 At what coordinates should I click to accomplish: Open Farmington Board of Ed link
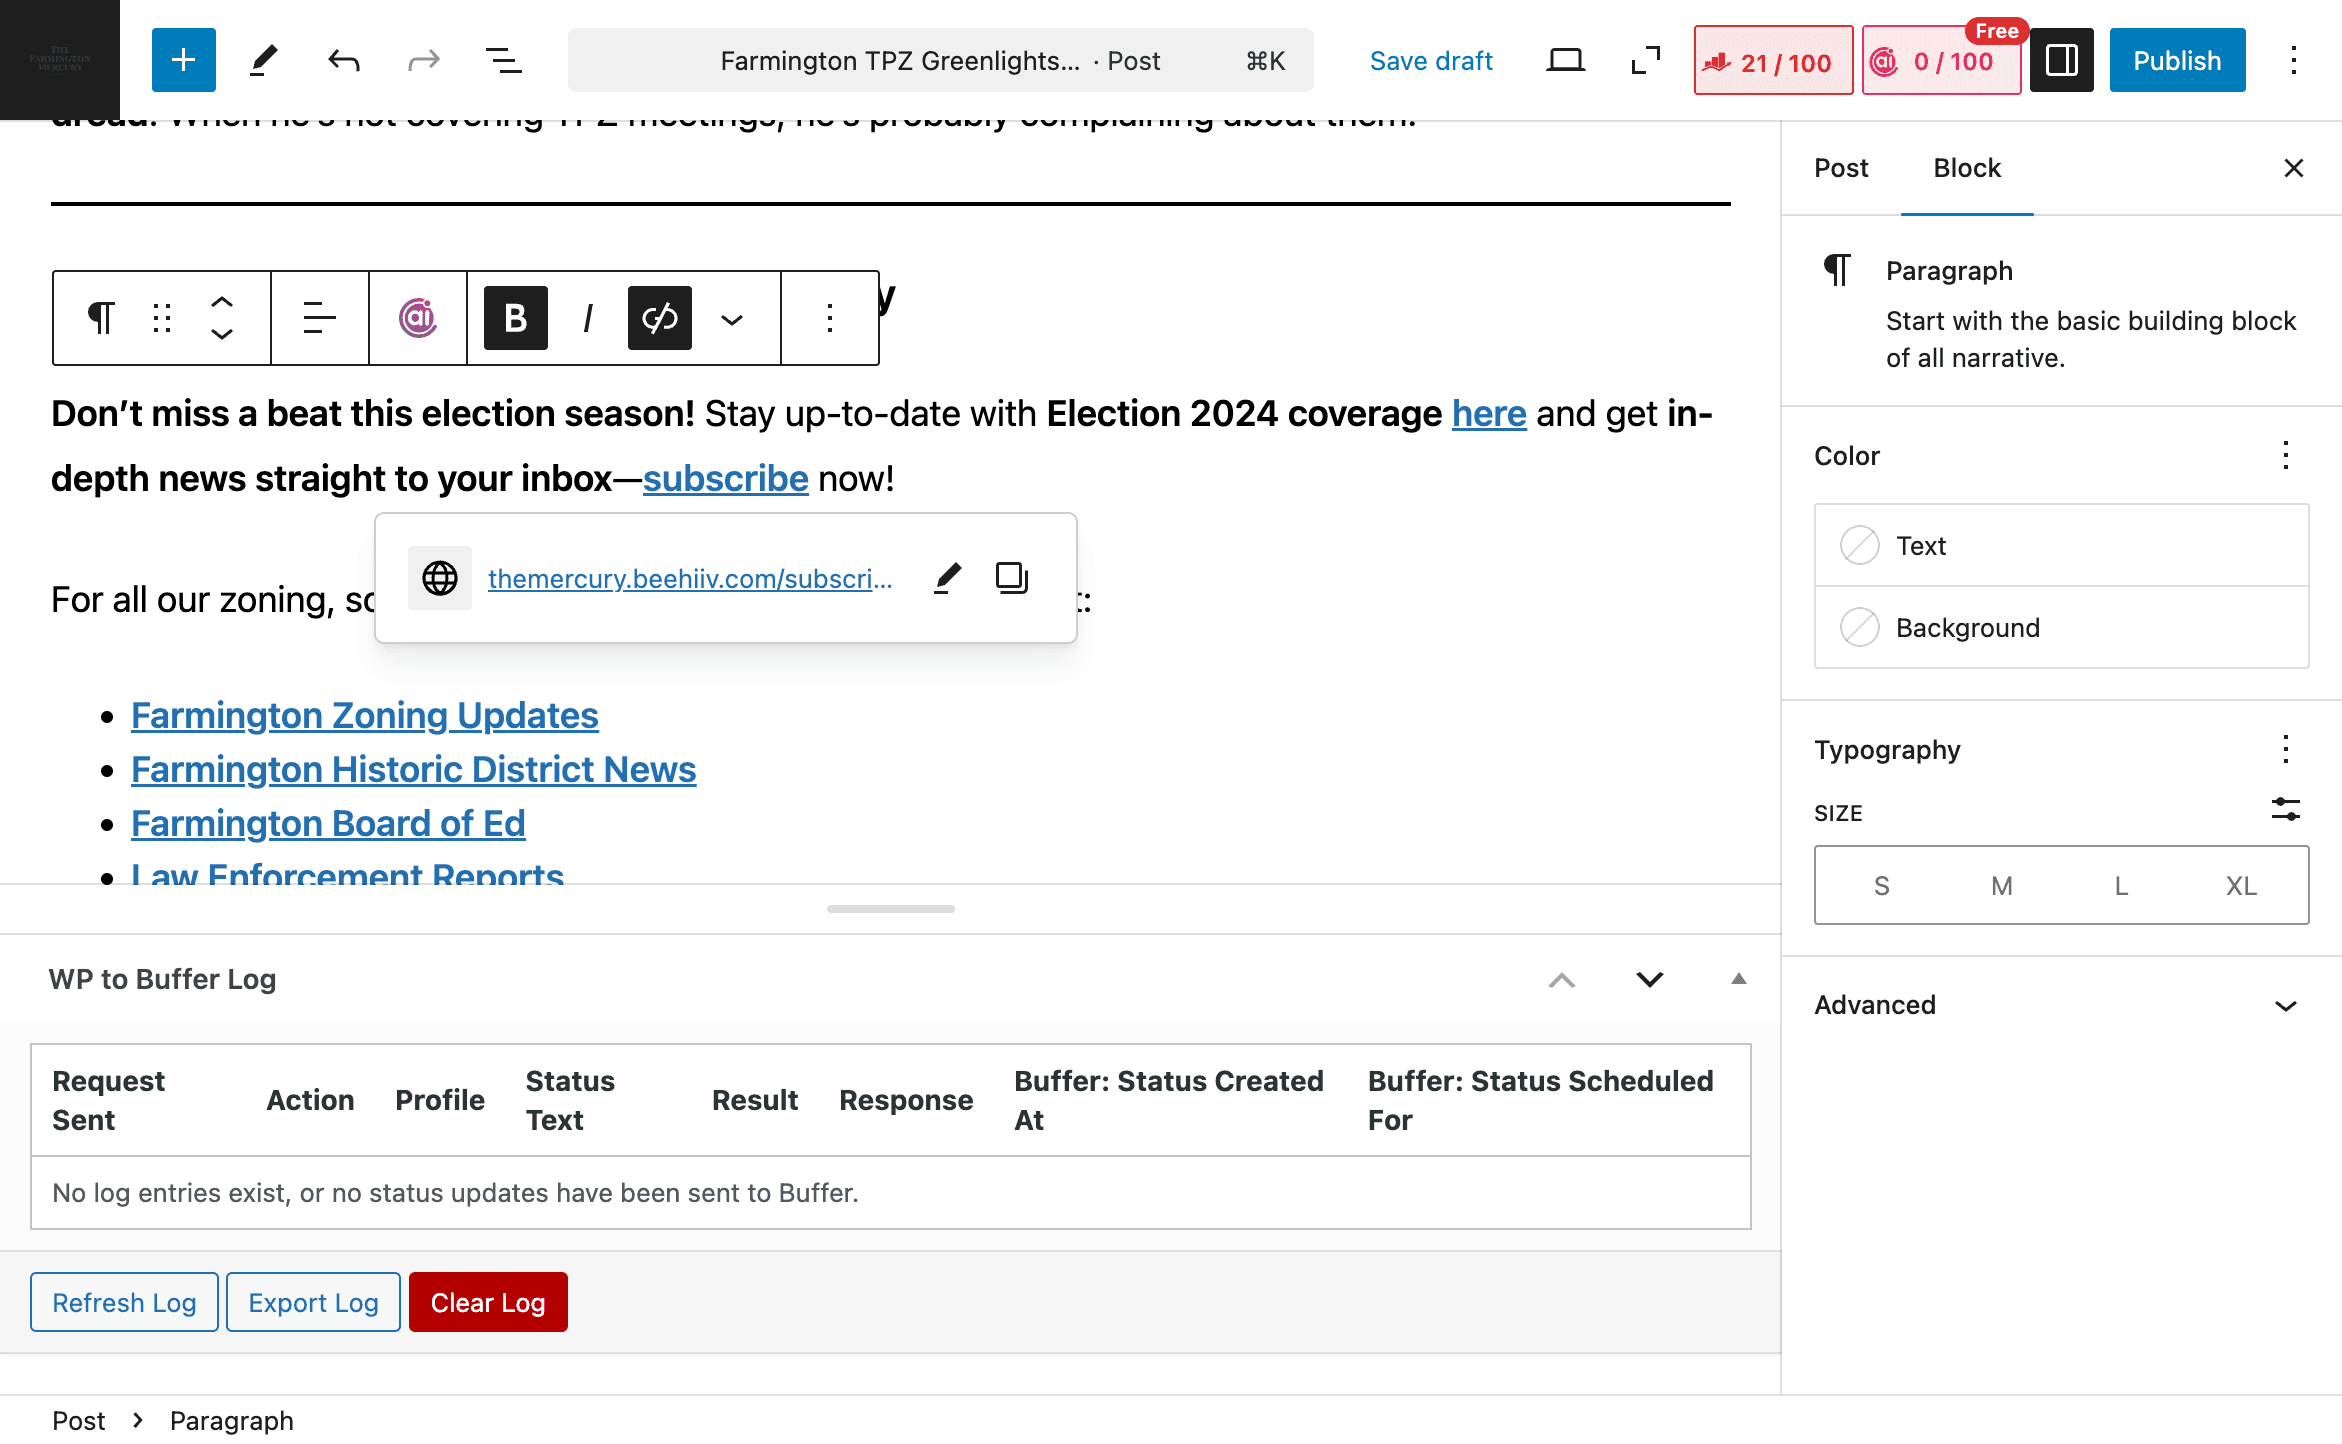pyautogui.click(x=328, y=824)
